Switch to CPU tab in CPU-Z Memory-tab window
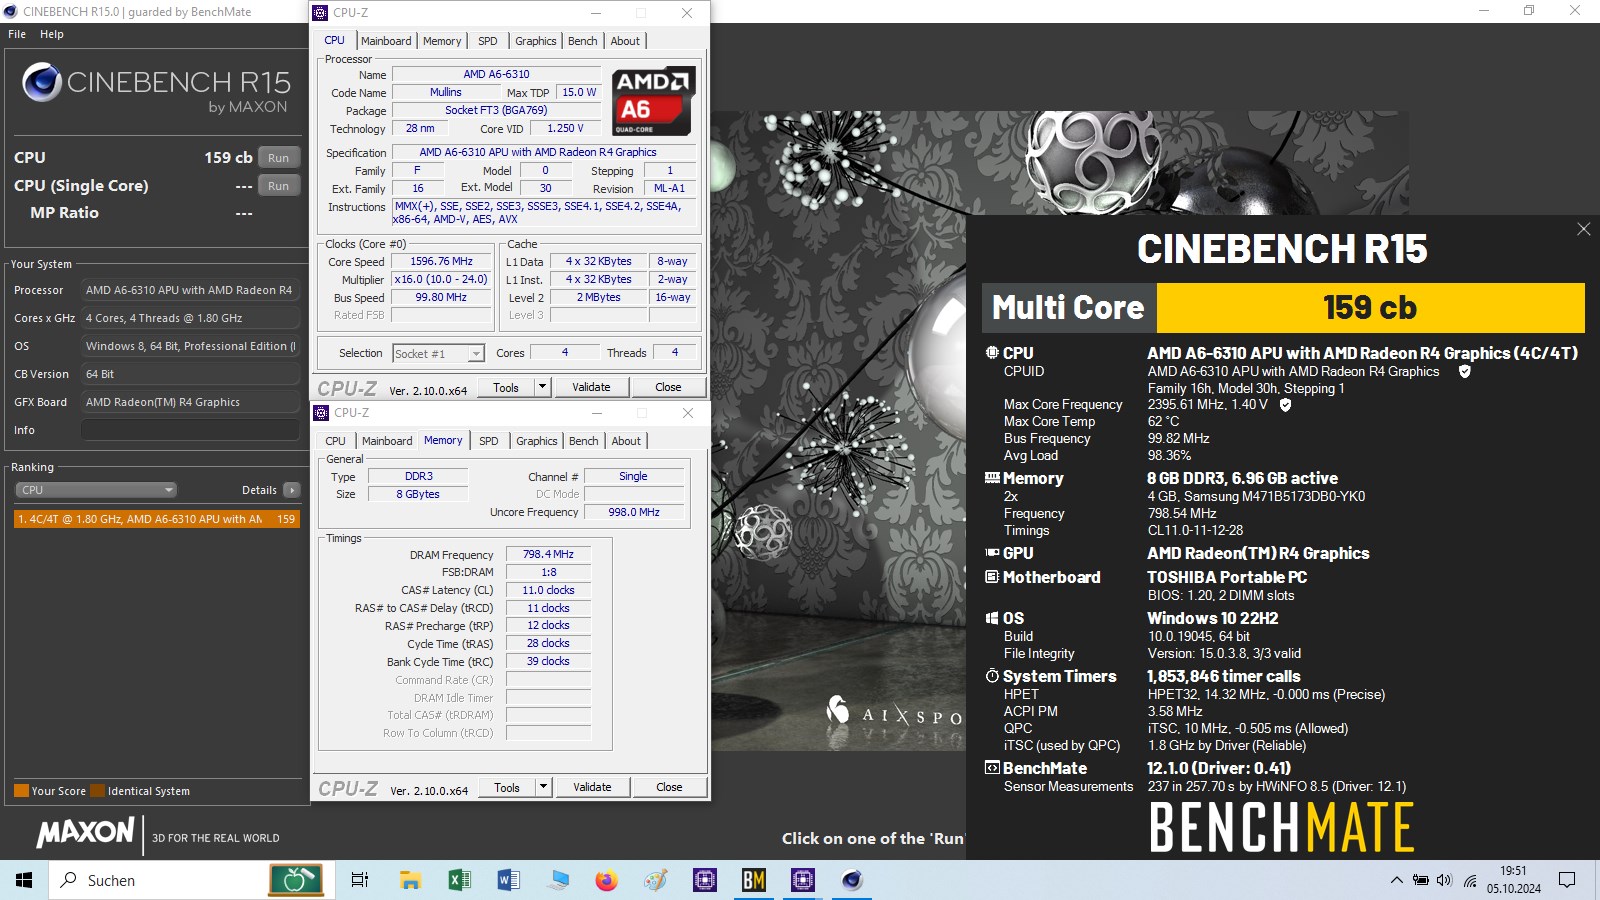 (x=336, y=441)
